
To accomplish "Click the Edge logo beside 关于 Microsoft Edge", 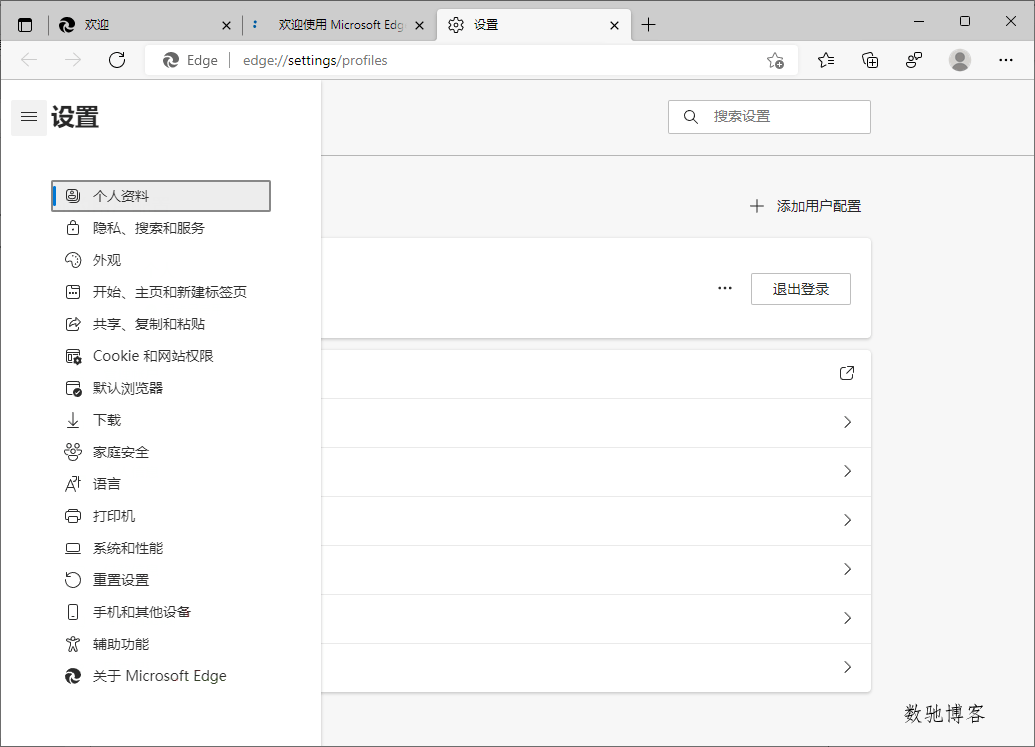I will click(x=73, y=676).
